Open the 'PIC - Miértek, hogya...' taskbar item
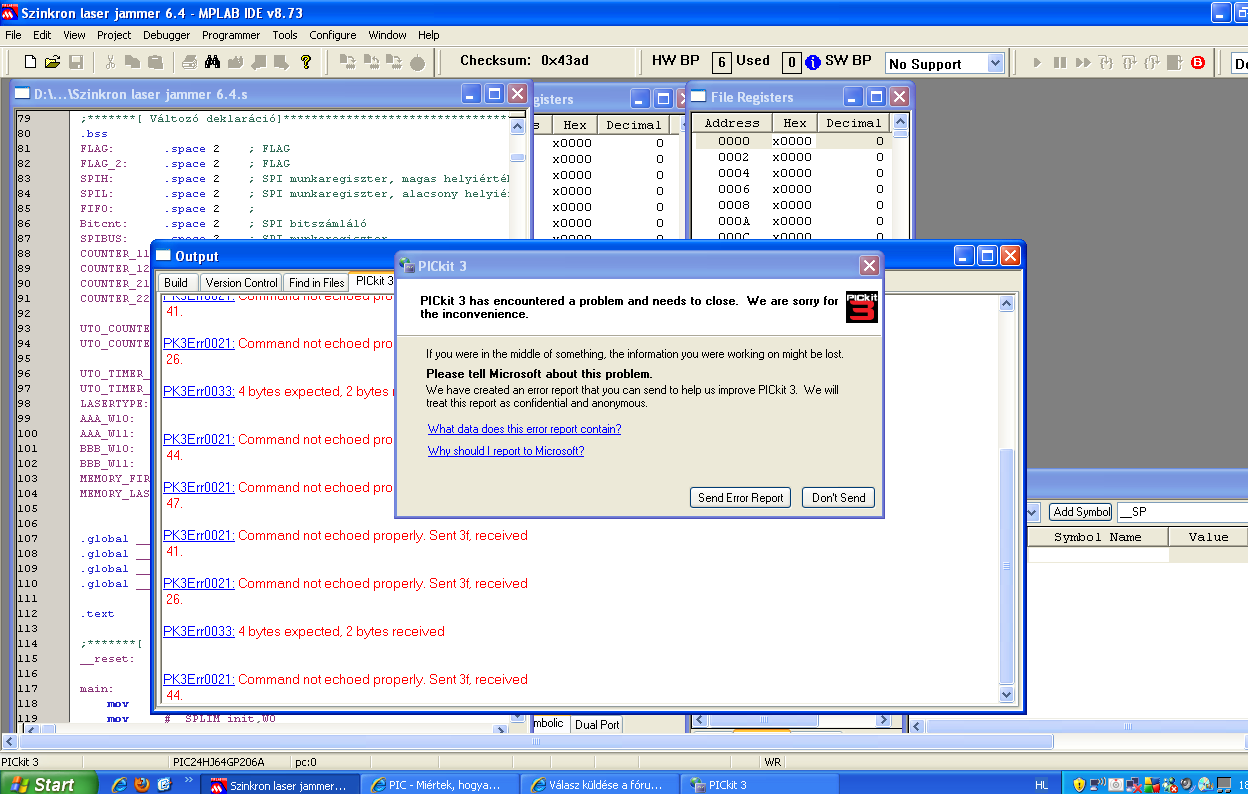1248x794 pixels. 440,785
